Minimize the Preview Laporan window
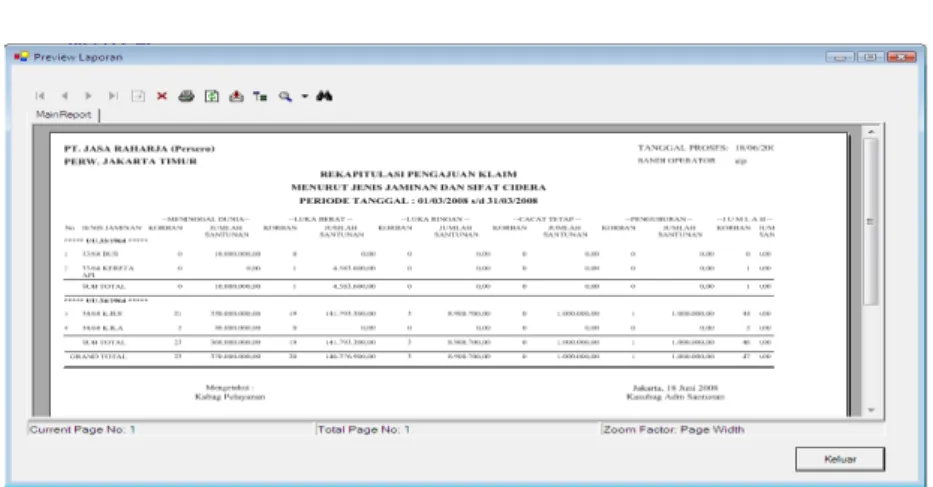This screenshot has width=933, height=487. [840, 57]
